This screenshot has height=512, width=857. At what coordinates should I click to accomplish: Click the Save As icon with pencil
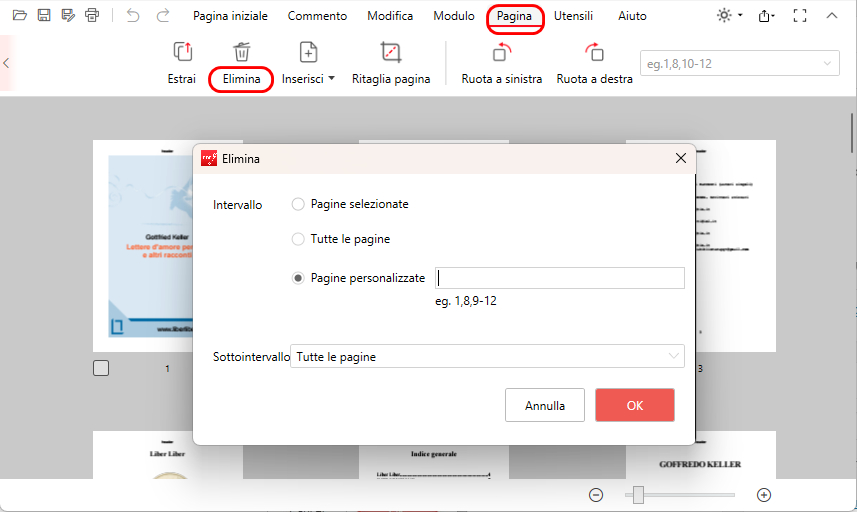(x=68, y=15)
